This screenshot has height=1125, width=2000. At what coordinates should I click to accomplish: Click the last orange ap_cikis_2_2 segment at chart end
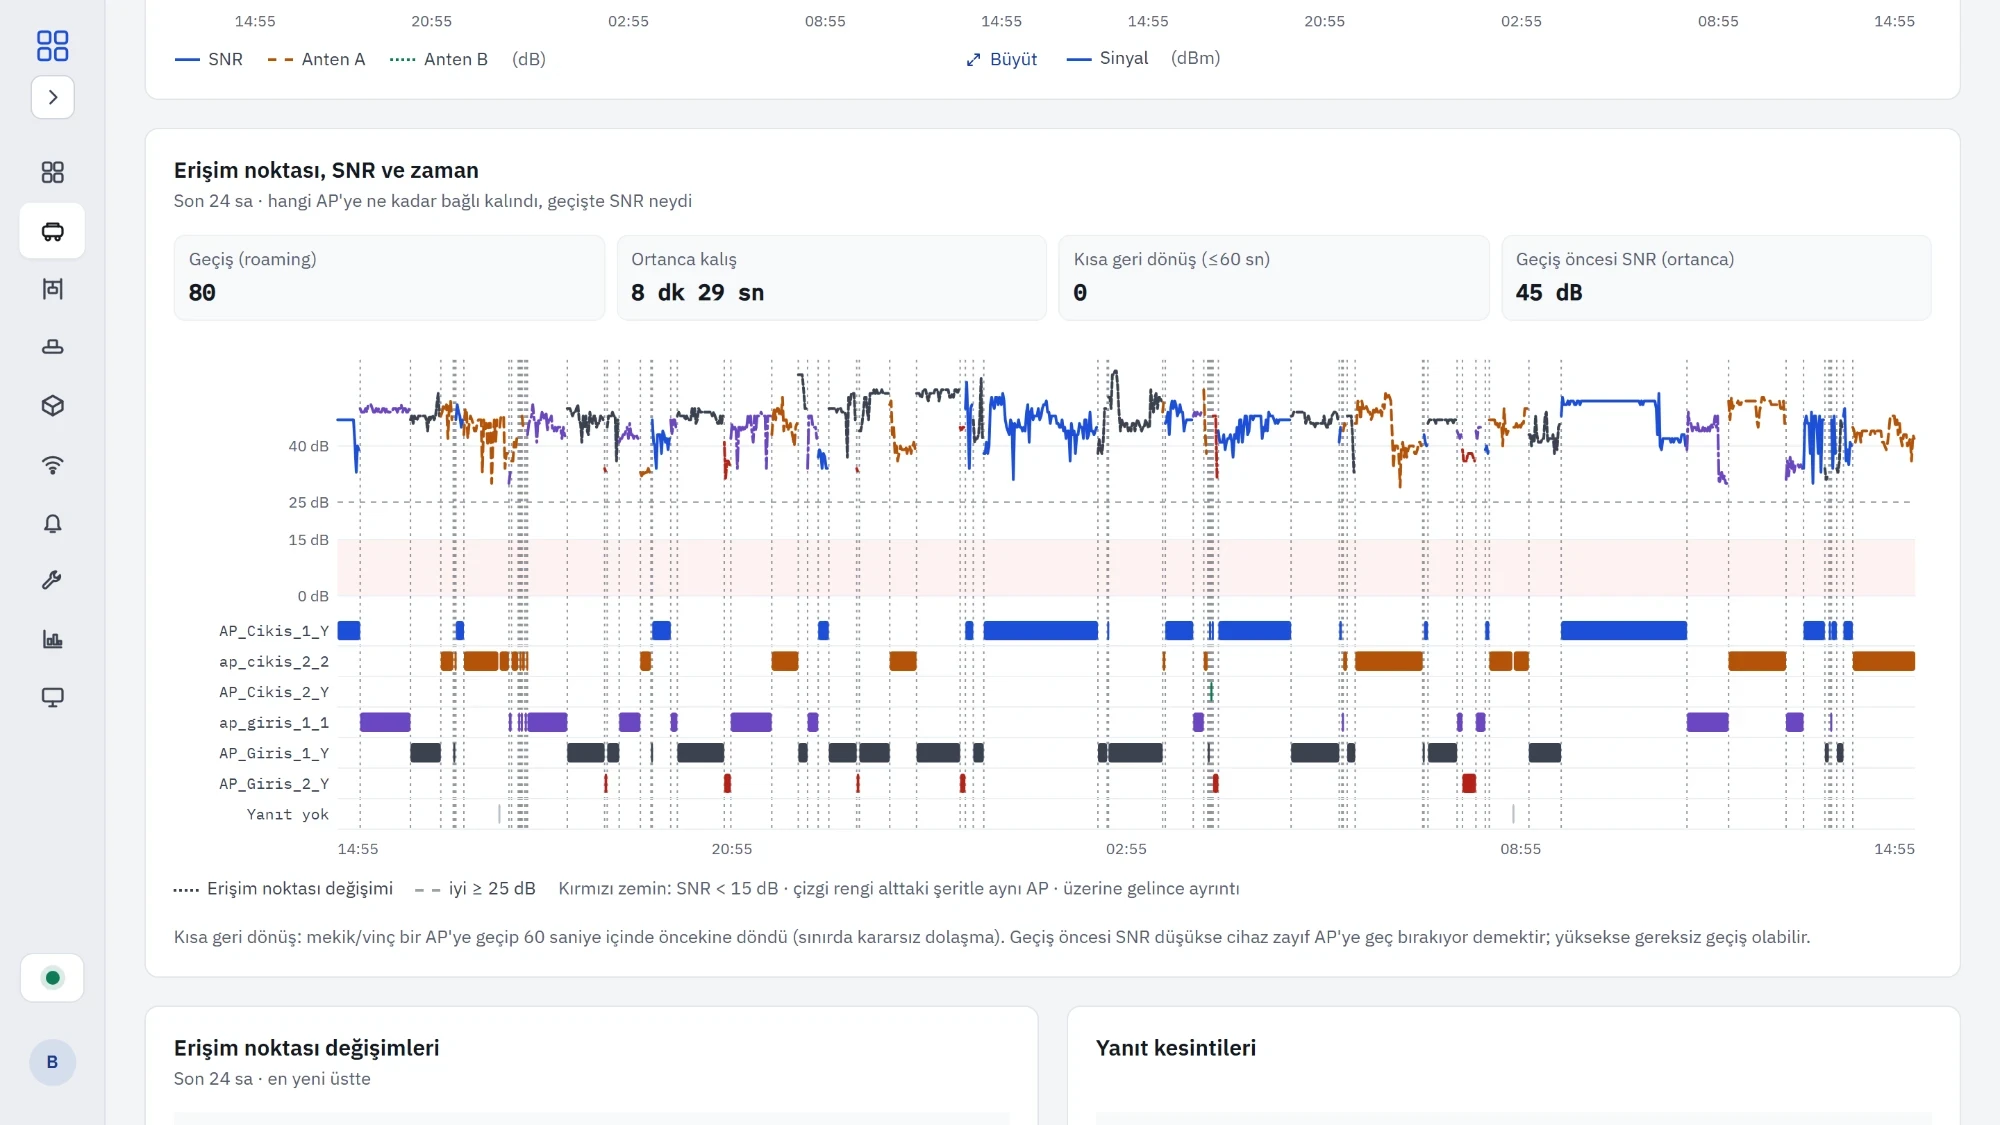pos(1883,661)
